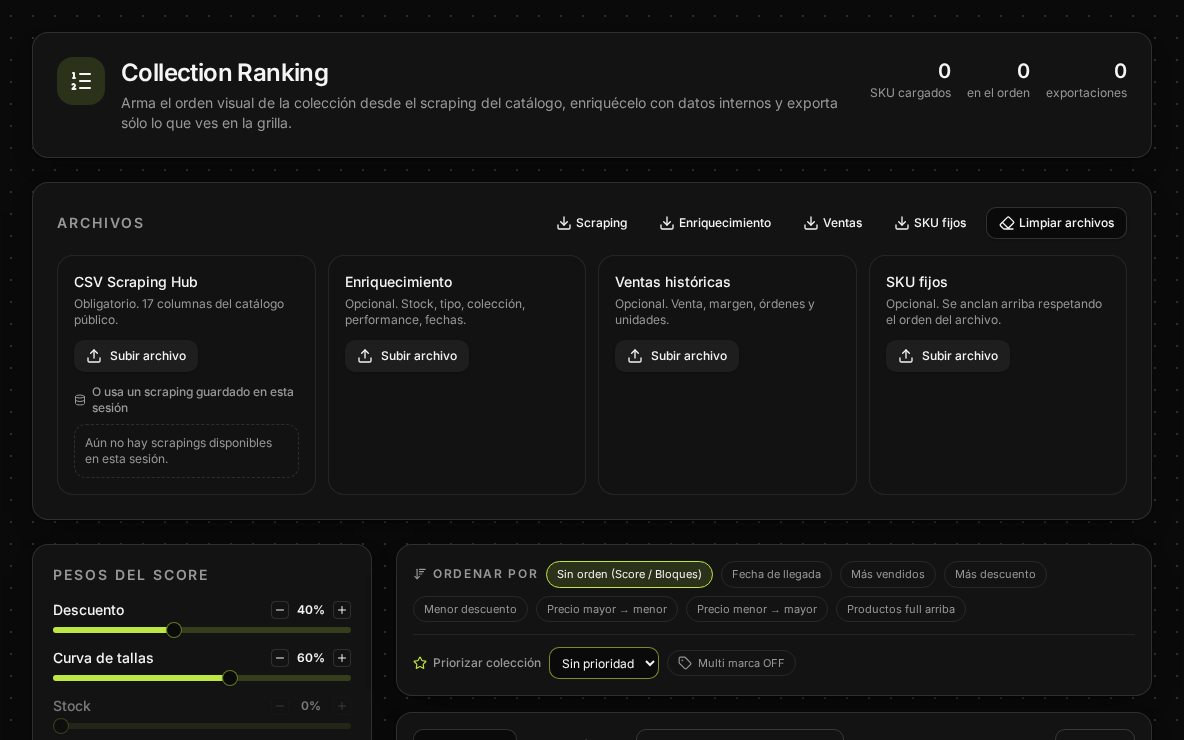The image size is (1184, 740).
Task: Sort by Precio mayor → menor
Action: [607, 609]
